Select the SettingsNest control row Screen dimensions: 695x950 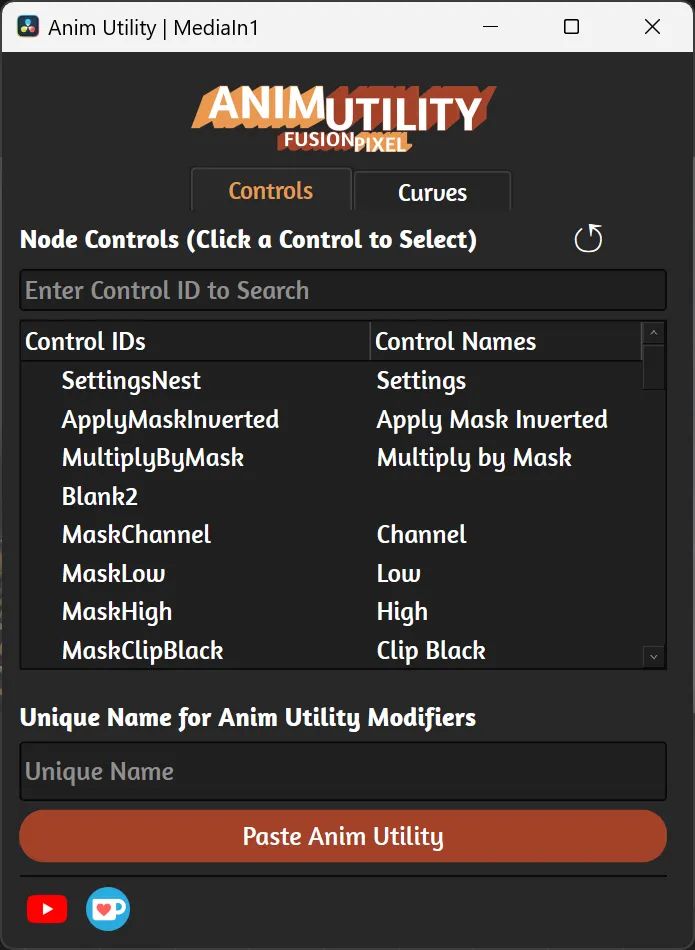(331, 380)
